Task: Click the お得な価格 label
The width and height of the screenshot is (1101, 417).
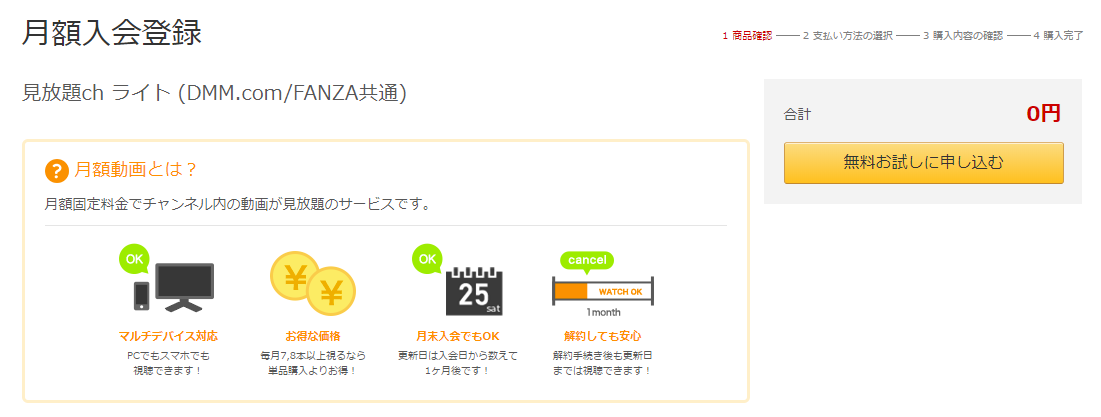Action: click(313, 336)
